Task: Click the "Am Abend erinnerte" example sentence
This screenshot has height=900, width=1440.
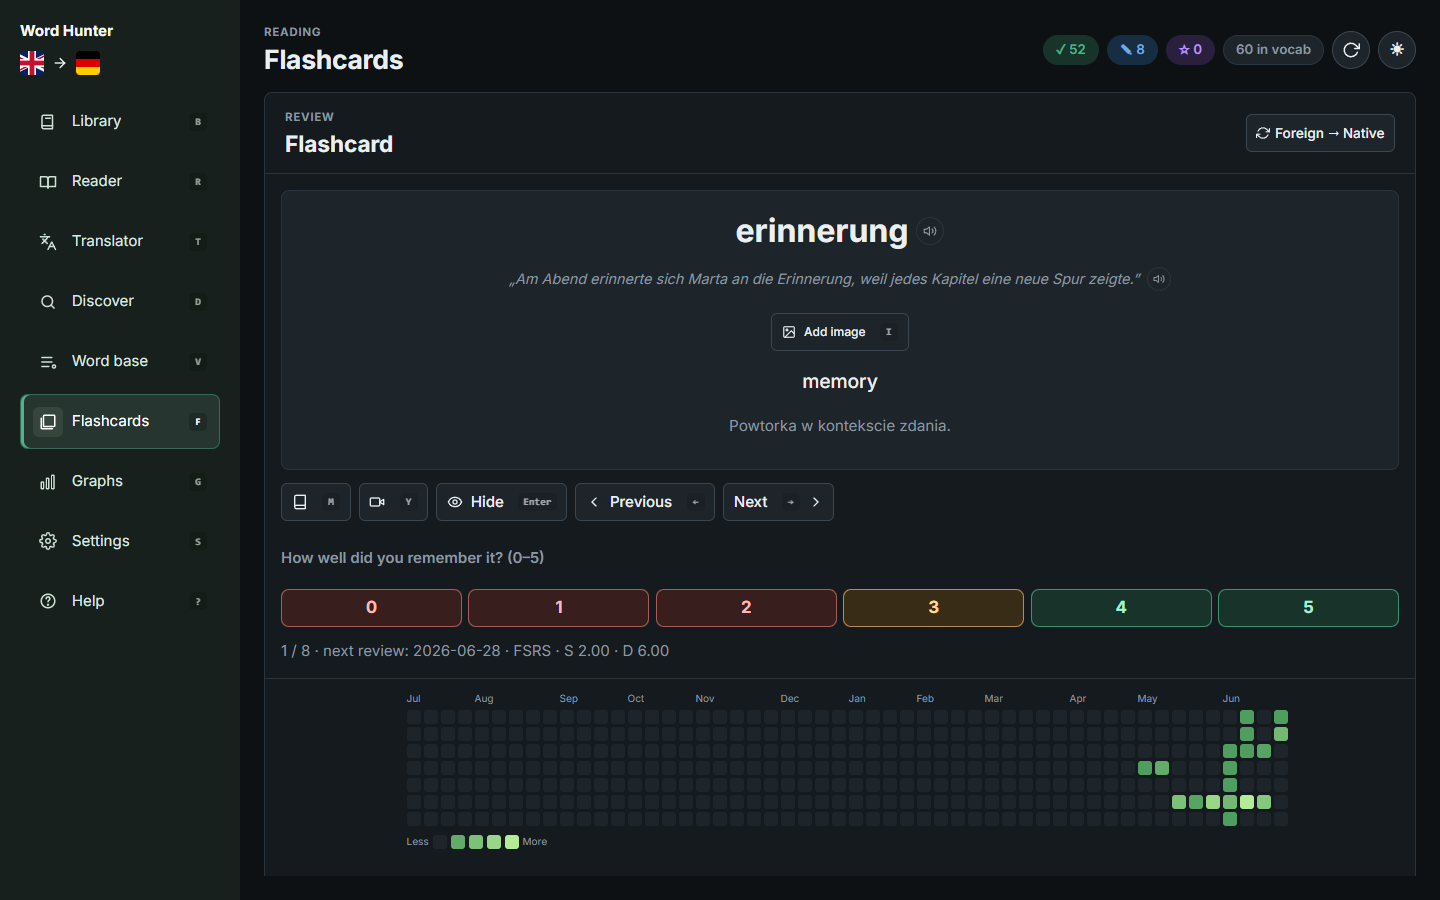Action: [x=825, y=279]
